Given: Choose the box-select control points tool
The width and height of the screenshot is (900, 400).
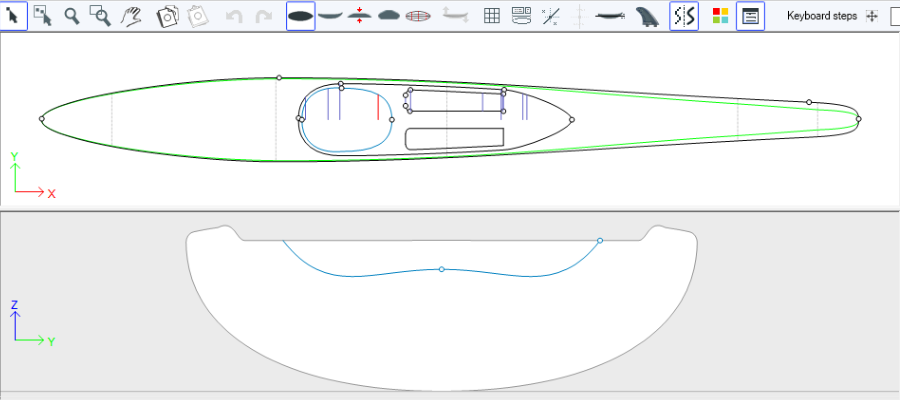Looking at the screenshot, I should click(42, 16).
